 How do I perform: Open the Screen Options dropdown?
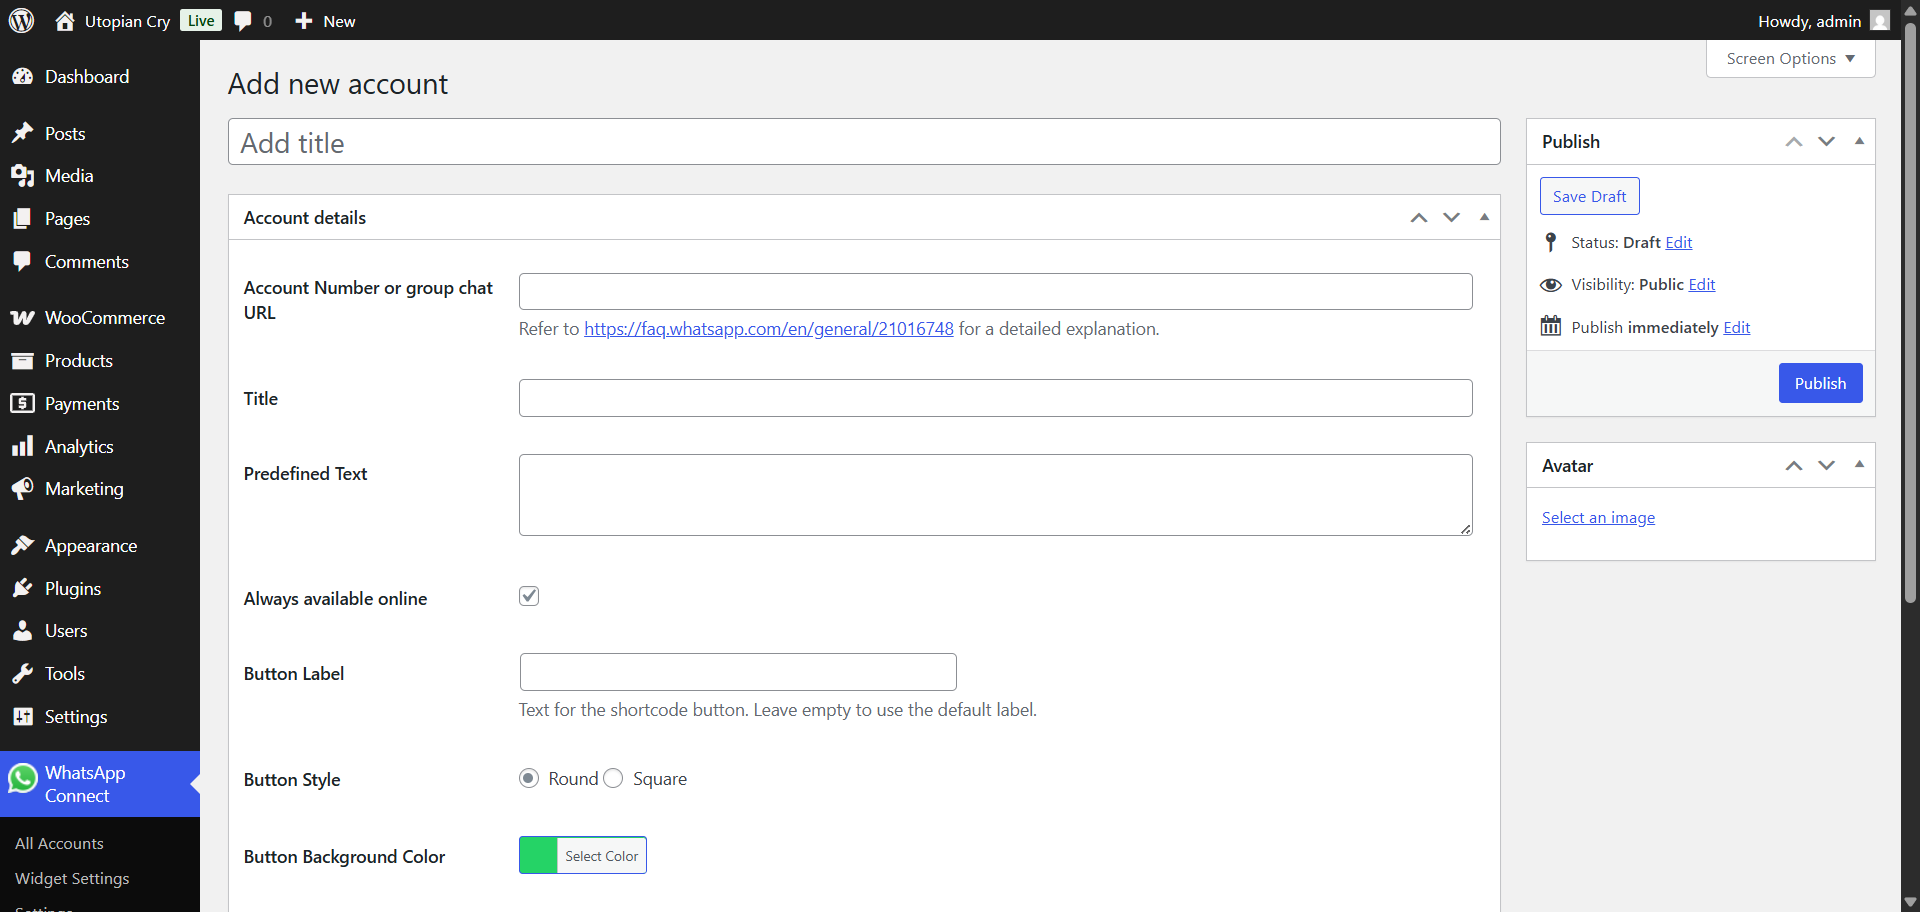(x=1789, y=58)
